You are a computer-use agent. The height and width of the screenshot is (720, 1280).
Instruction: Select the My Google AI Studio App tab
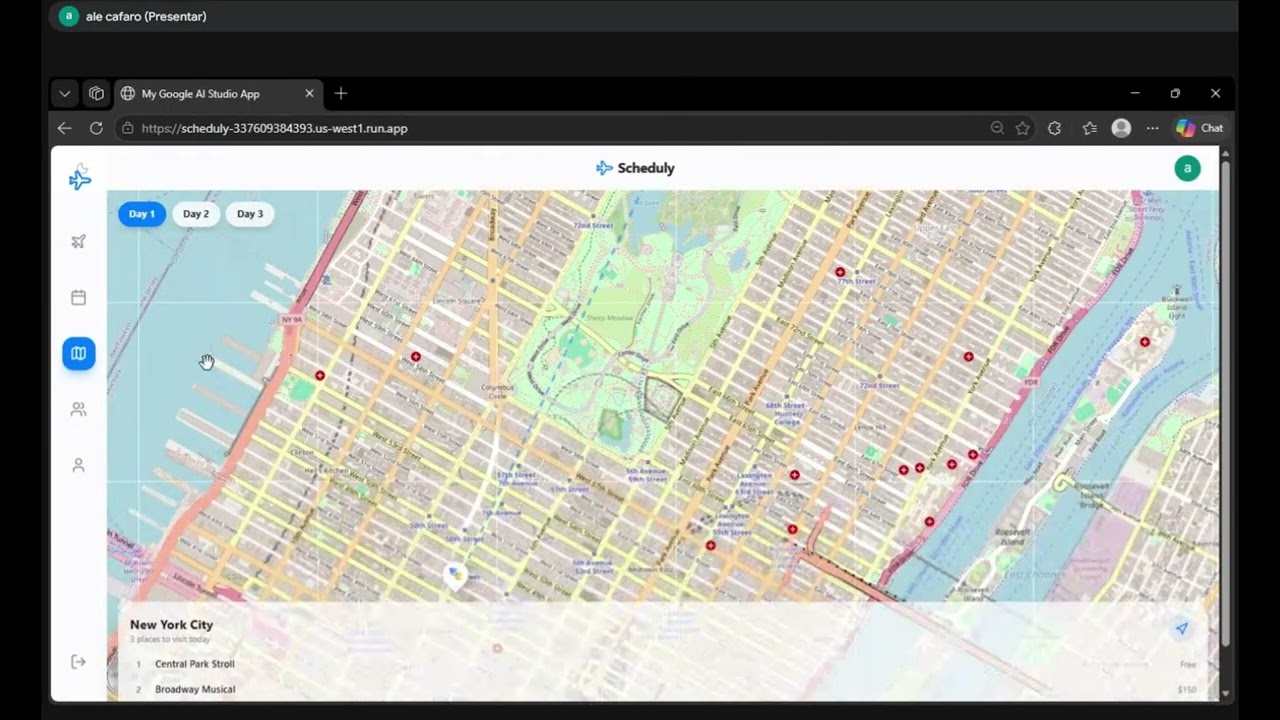219,93
